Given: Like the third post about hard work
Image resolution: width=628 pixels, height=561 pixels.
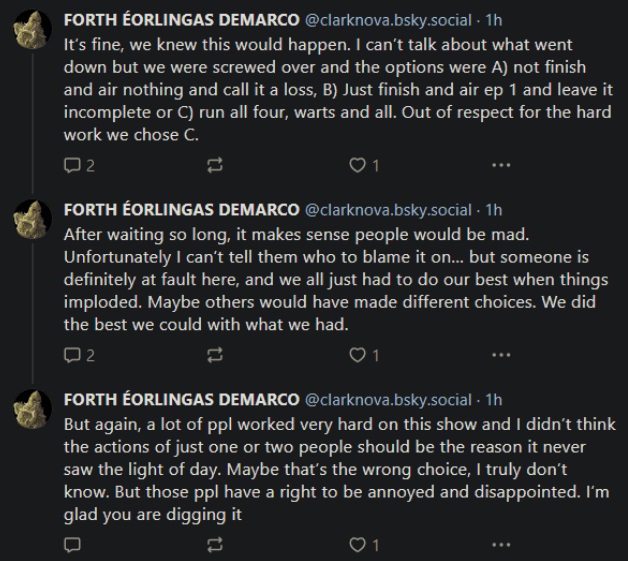Looking at the screenshot, I should 357,545.
